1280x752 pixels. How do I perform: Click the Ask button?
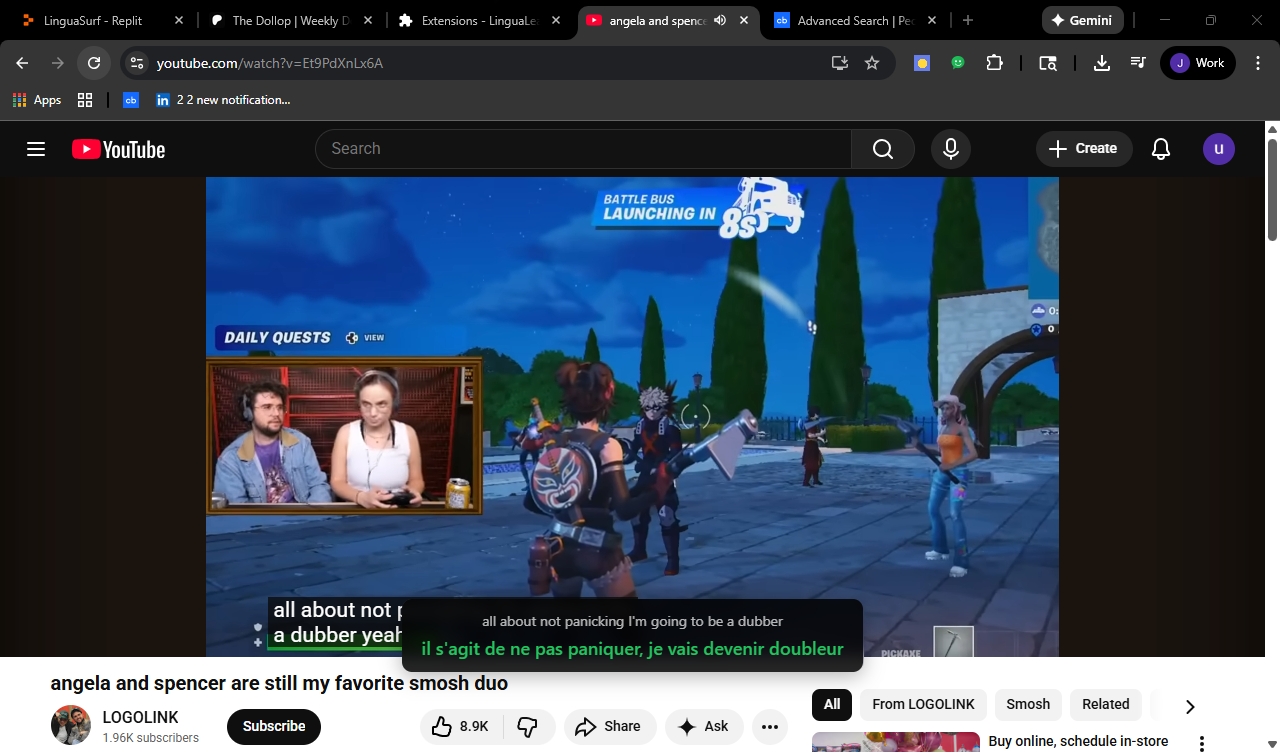tap(704, 727)
